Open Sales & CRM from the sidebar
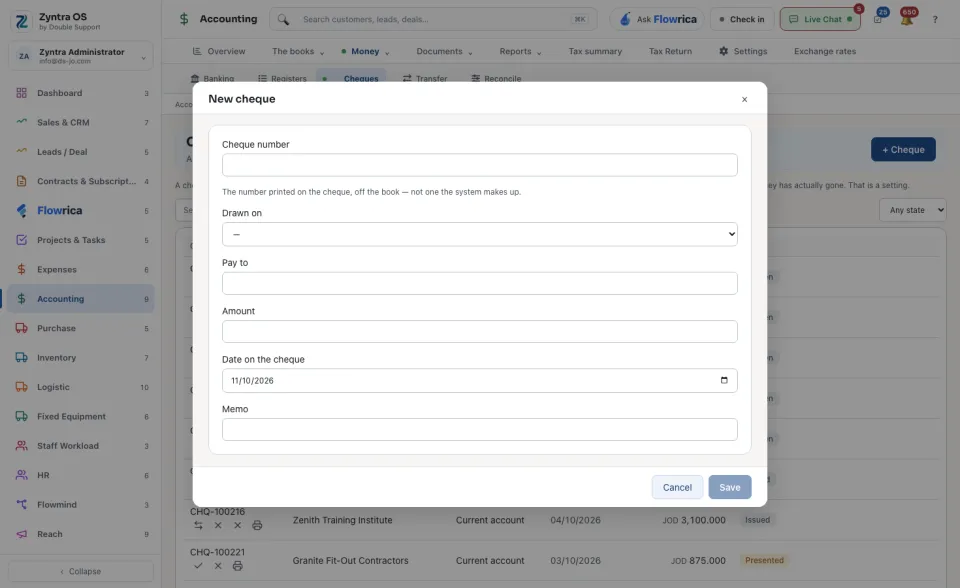Viewport: 960px width, 588px height. pos(80,122)
